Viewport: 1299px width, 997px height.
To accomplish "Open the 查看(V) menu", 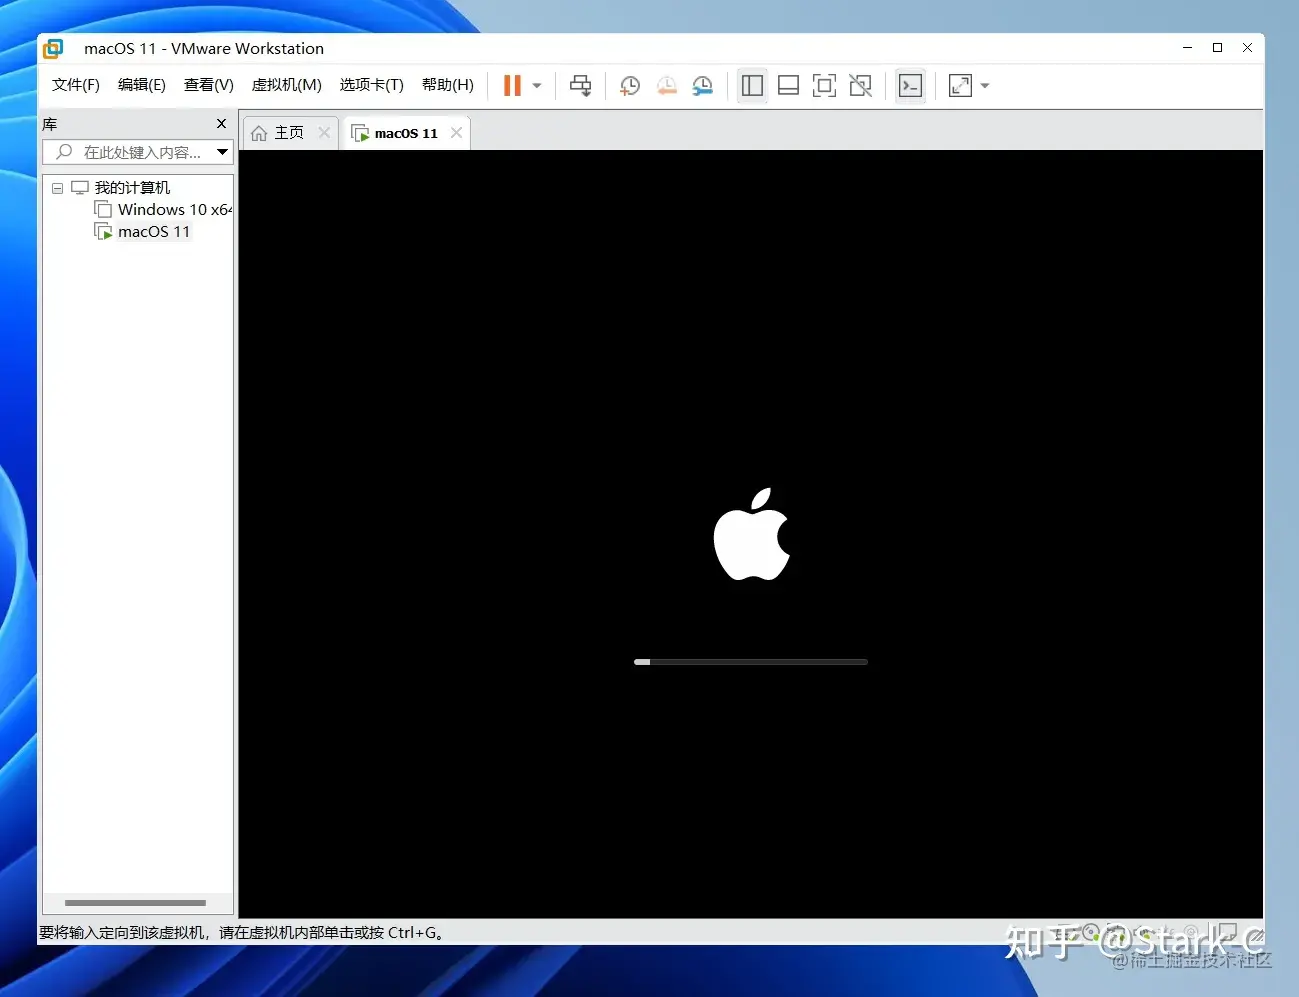I will (x=209, y=85).
